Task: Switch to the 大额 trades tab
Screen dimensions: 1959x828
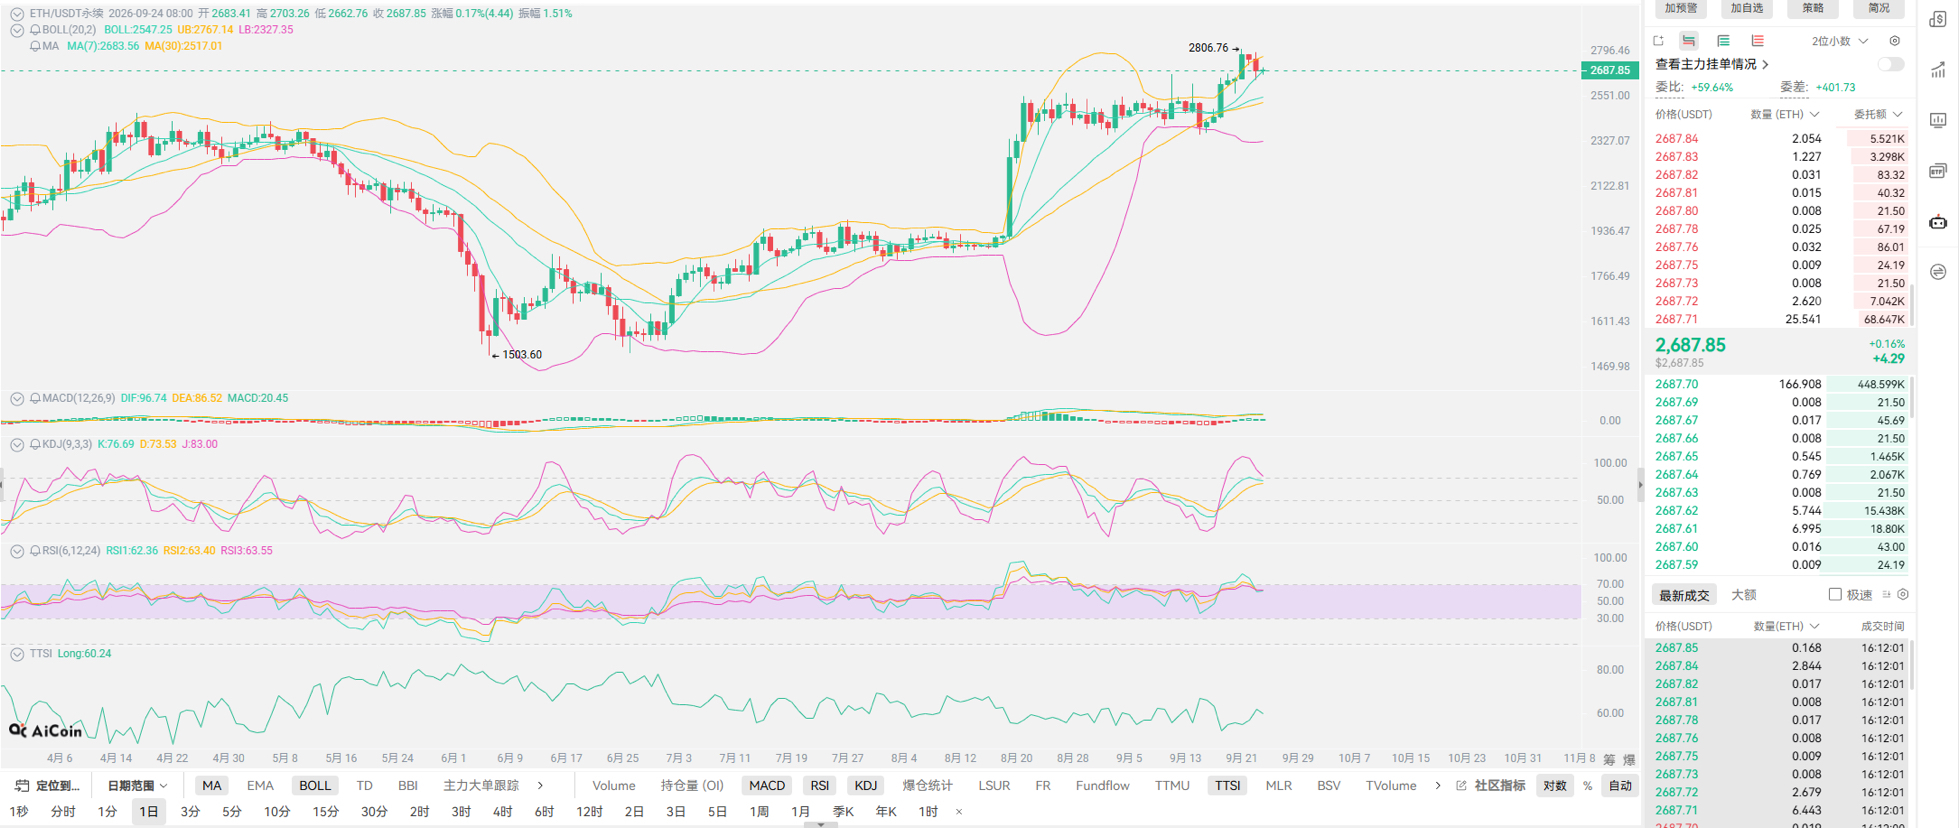Action: pyautogui.click(x=1743, y=595)
